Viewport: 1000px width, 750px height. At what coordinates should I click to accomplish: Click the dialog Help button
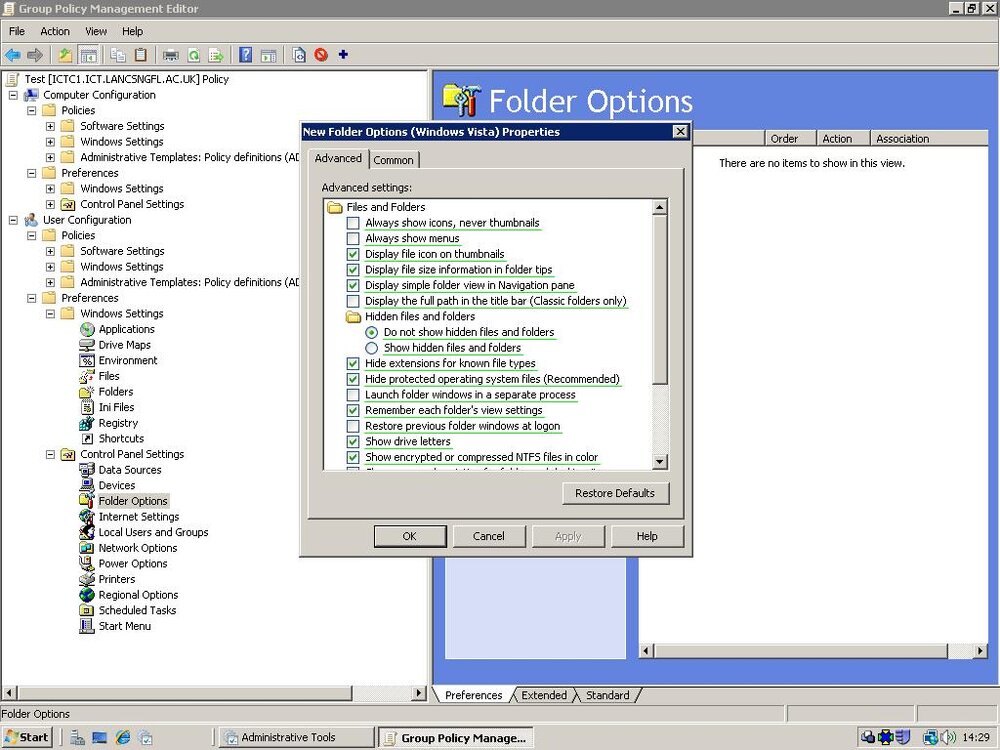[x=647, y=536]
